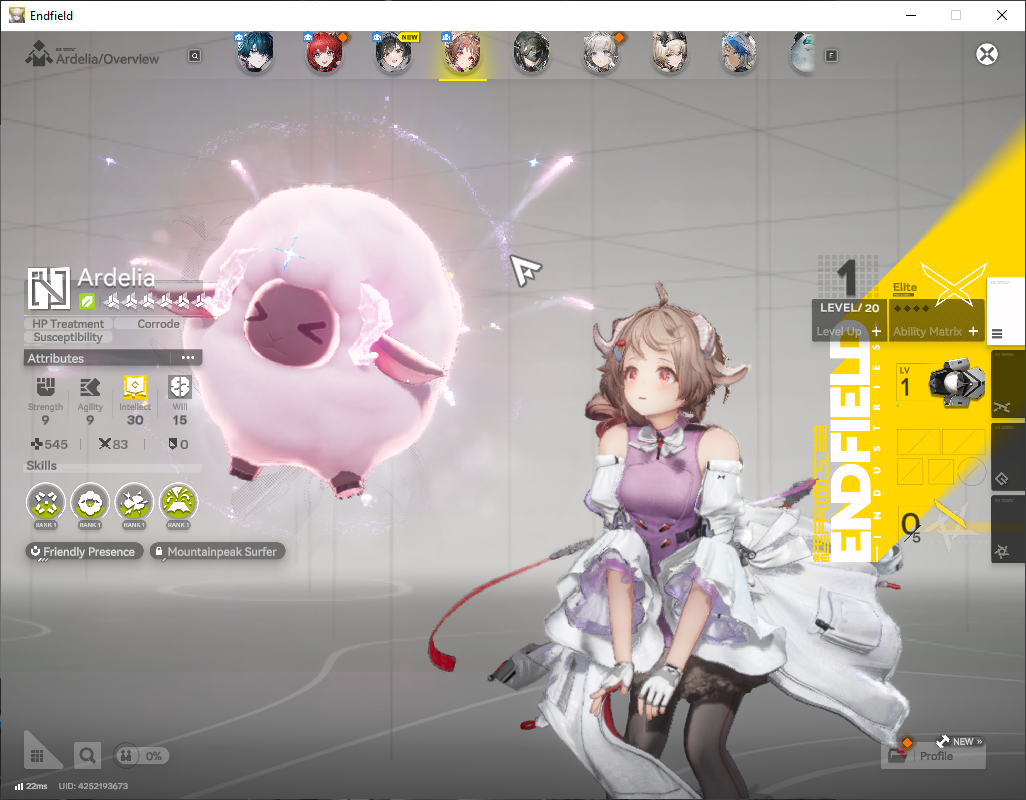The height and width of the screenshot is (800, 1026).
Task: Select the white-haired operator with orange badge
Action: [601, 52]
